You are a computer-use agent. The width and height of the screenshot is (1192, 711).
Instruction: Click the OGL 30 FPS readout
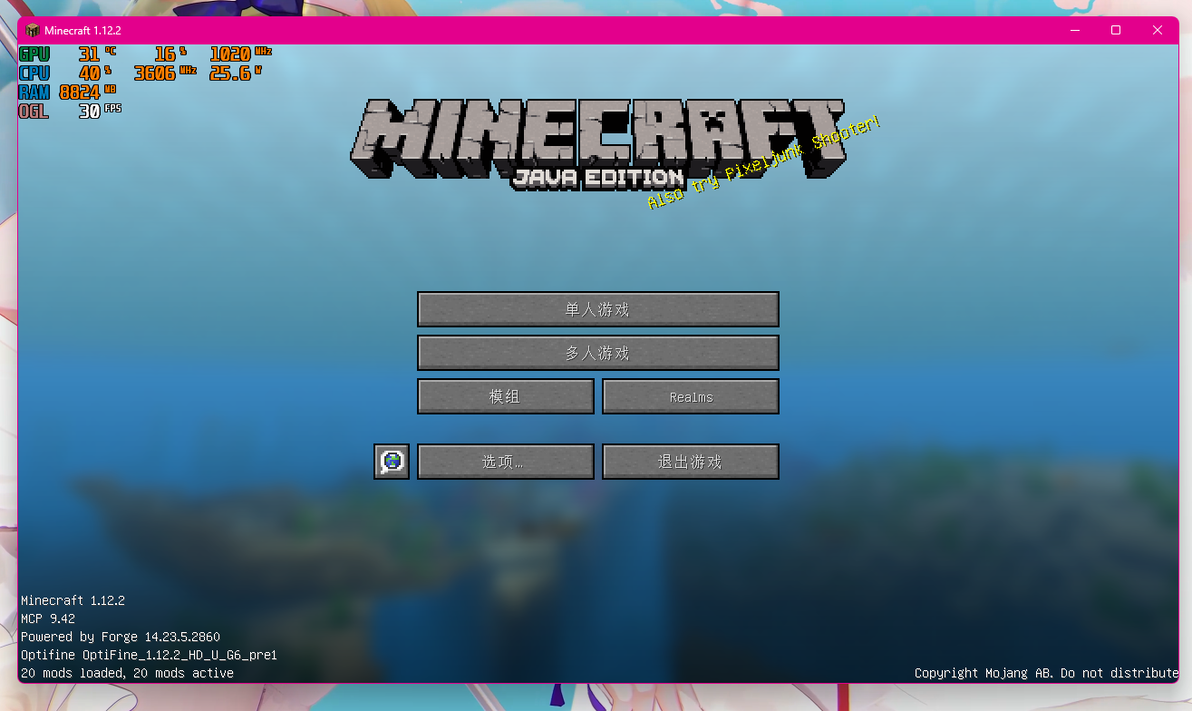[x=70, y=111]
